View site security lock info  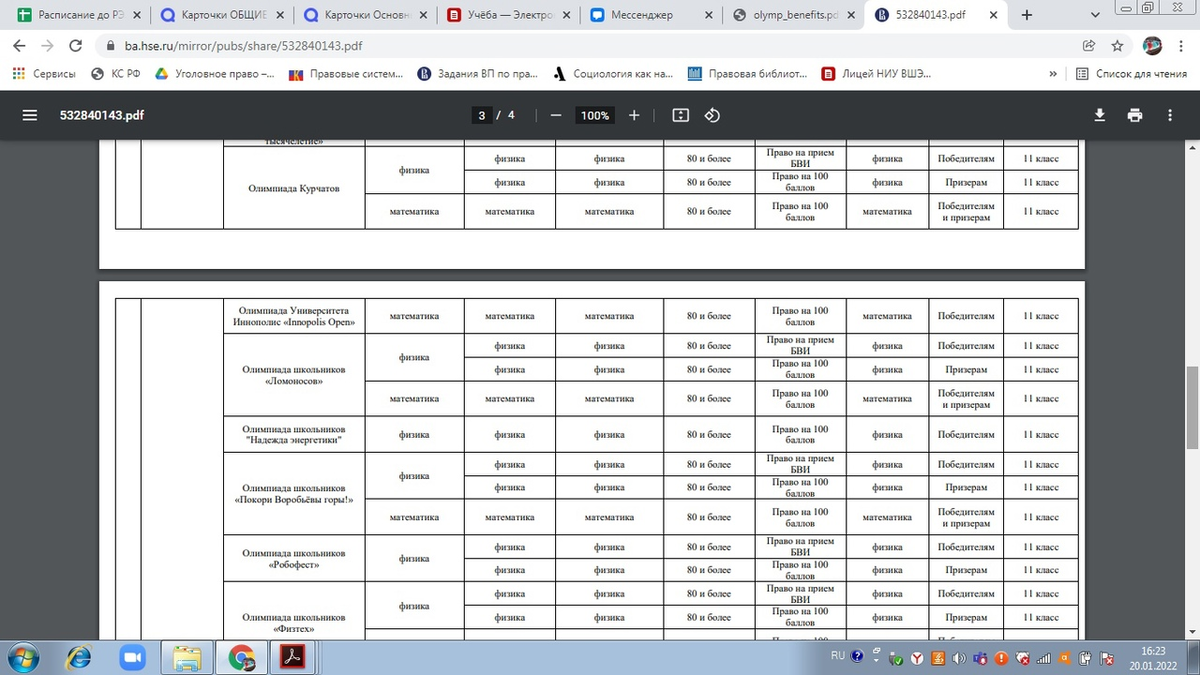pos(110,46)
